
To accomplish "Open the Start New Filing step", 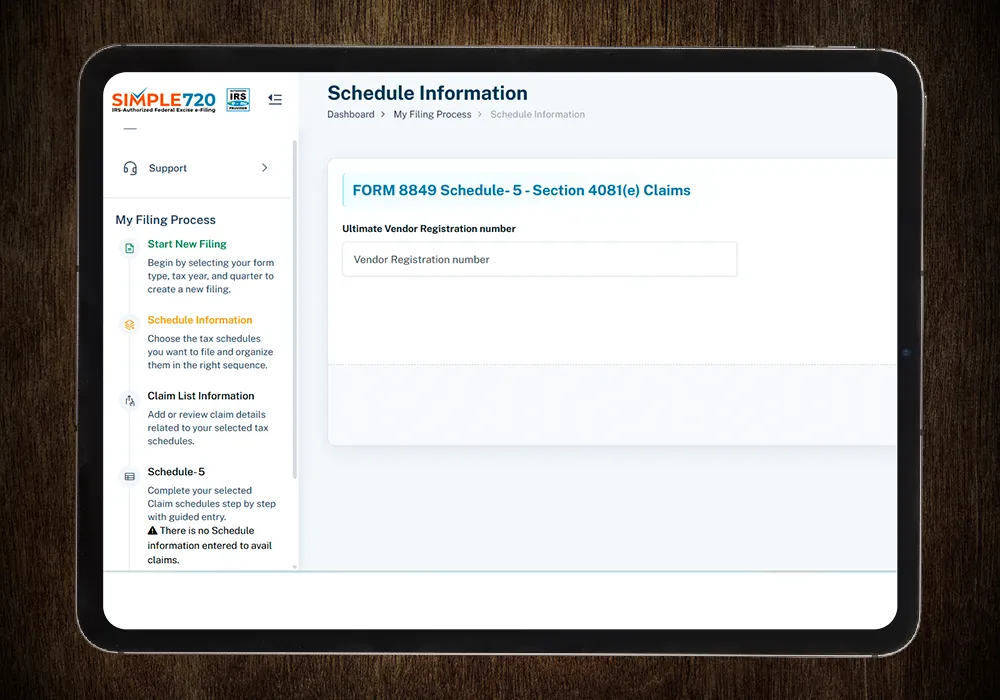I will click(x=186, y=244).
